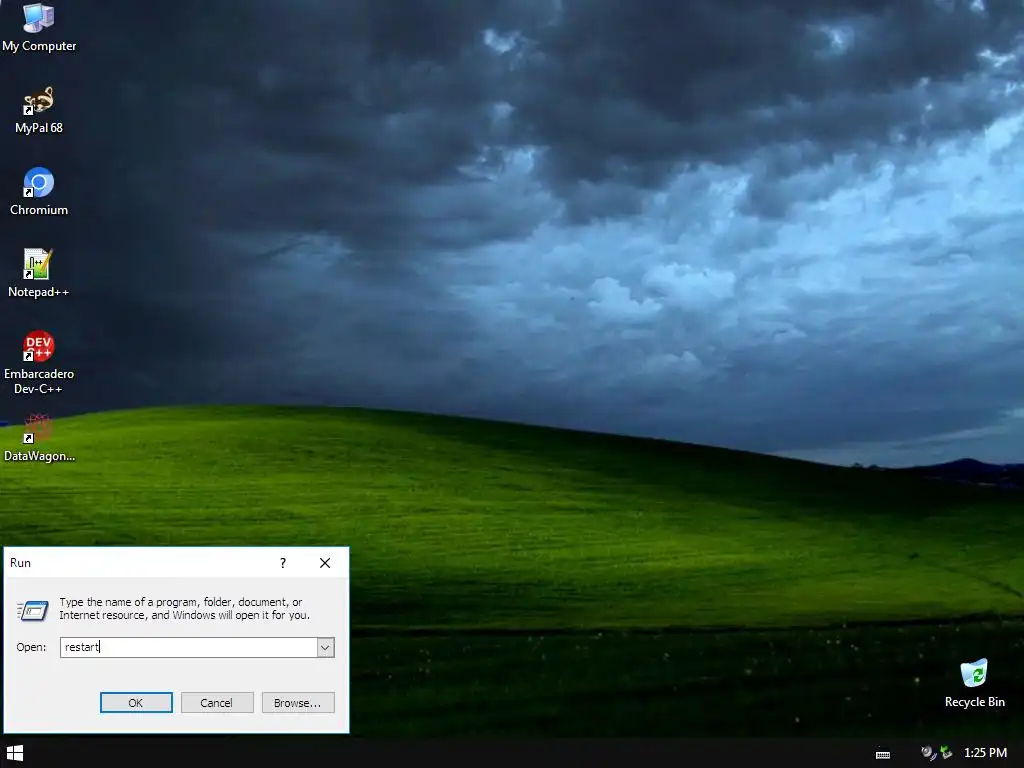The width and height of the screenshot is (1024, 768).
Task: Select the Recycle Bin icon
Action: point(974,684)
